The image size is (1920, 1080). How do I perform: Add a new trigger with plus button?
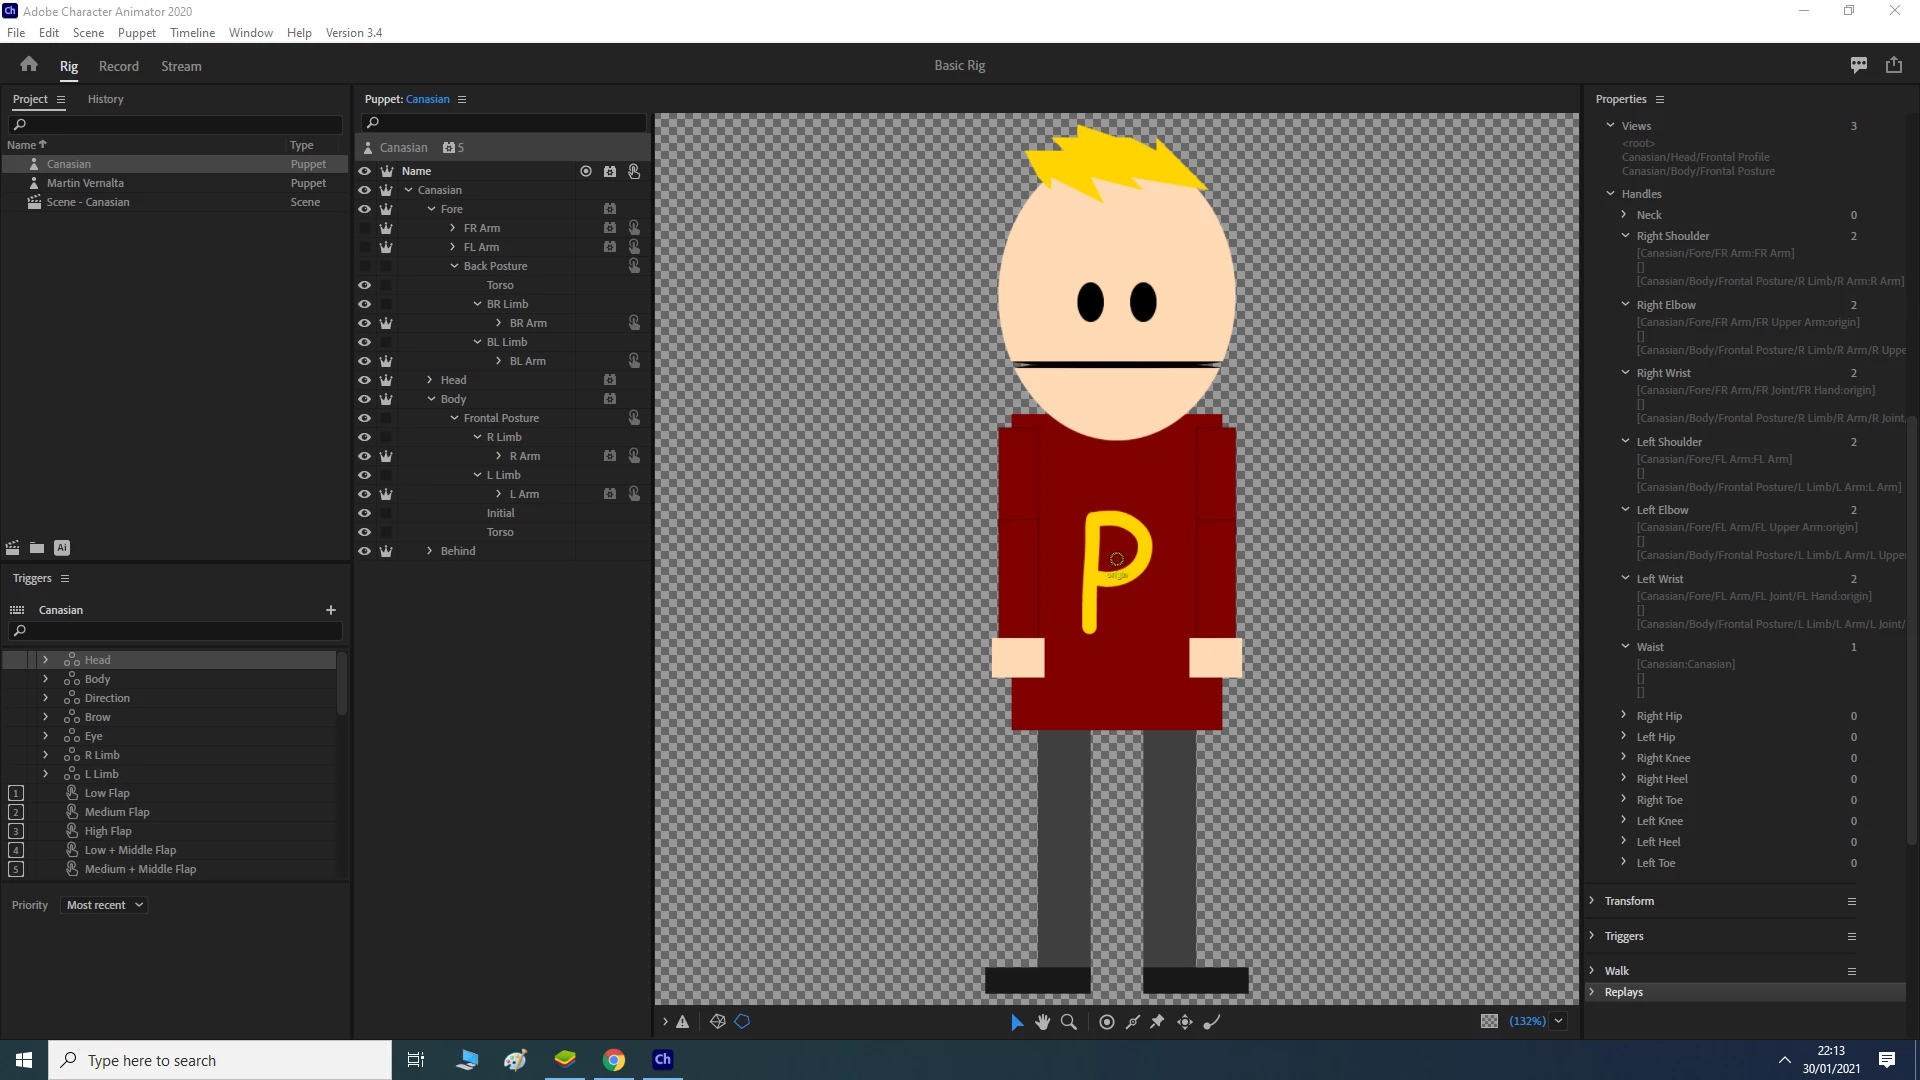pos(331,610)
